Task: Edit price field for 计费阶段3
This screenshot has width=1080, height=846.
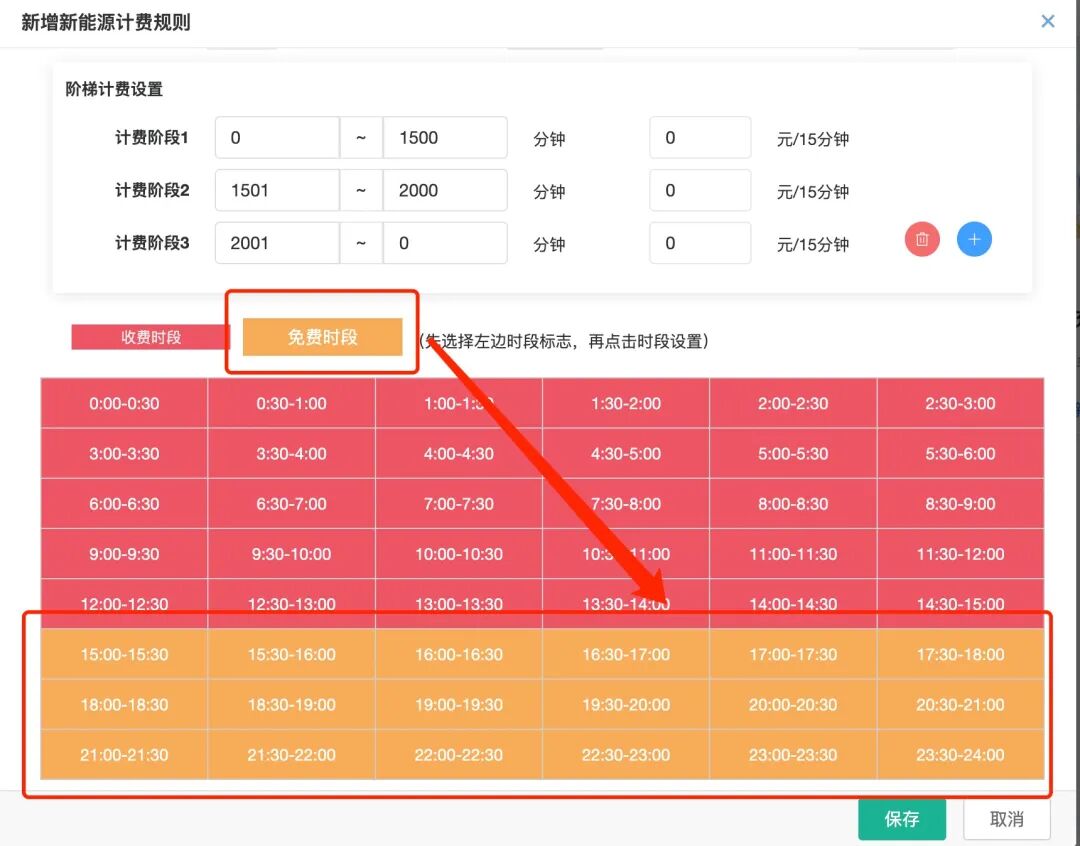Action: pyautogui.click(x=700, y=243)
